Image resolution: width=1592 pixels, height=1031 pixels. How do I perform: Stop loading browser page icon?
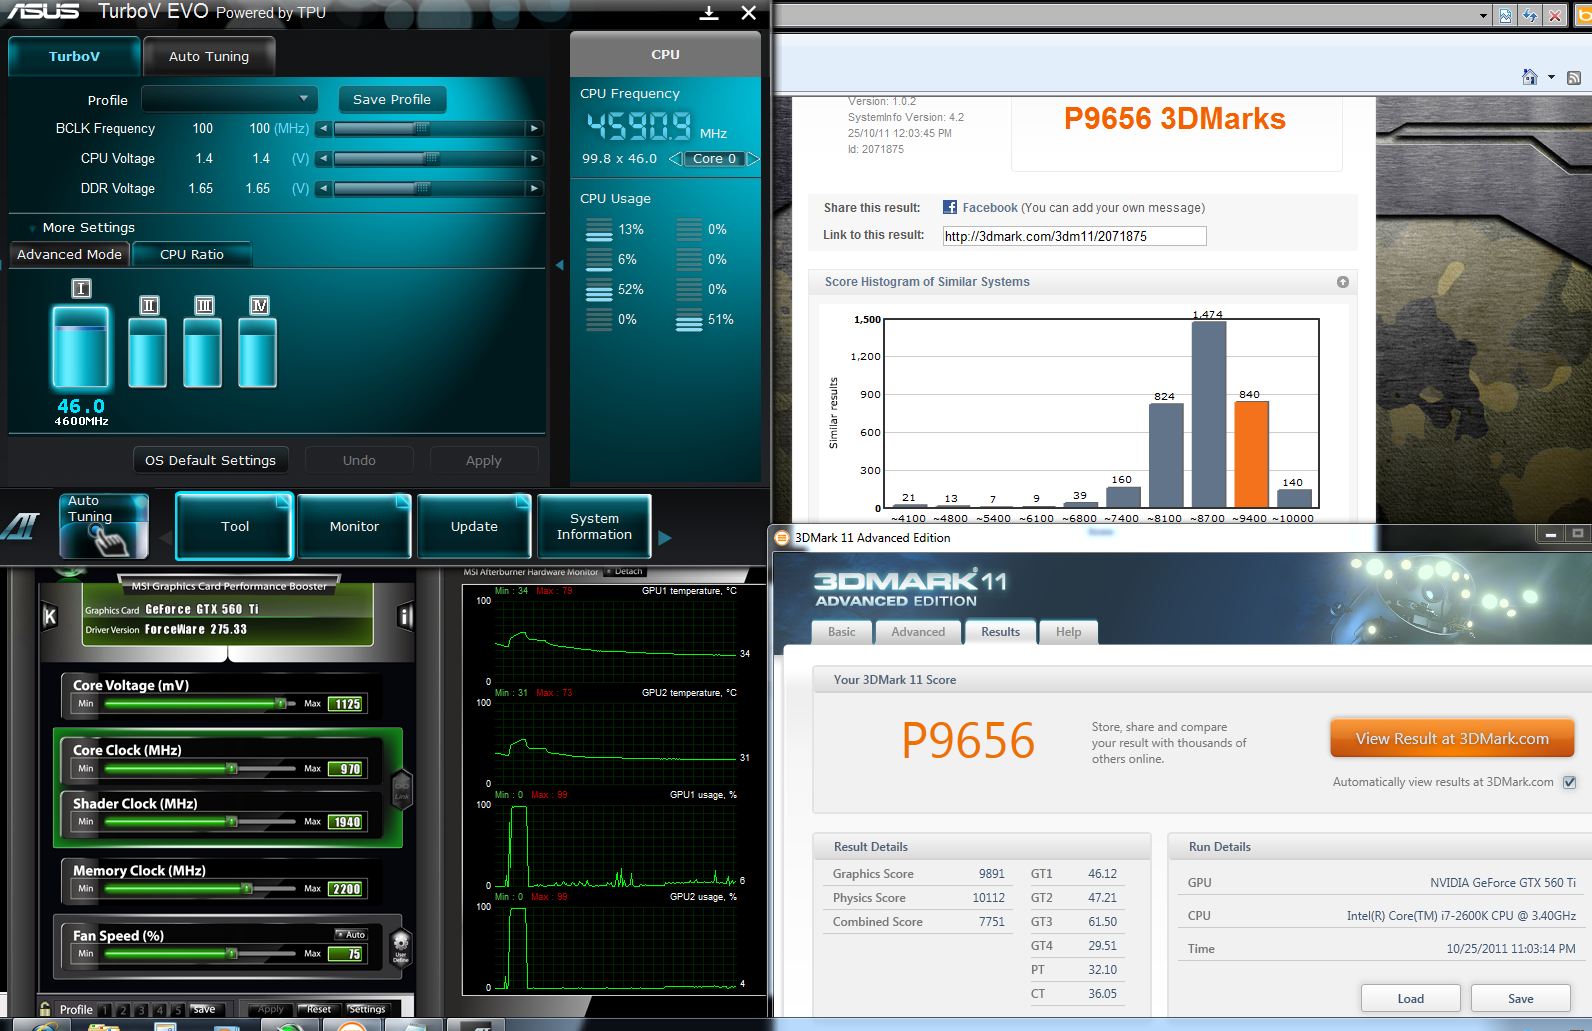[1554, 15]
